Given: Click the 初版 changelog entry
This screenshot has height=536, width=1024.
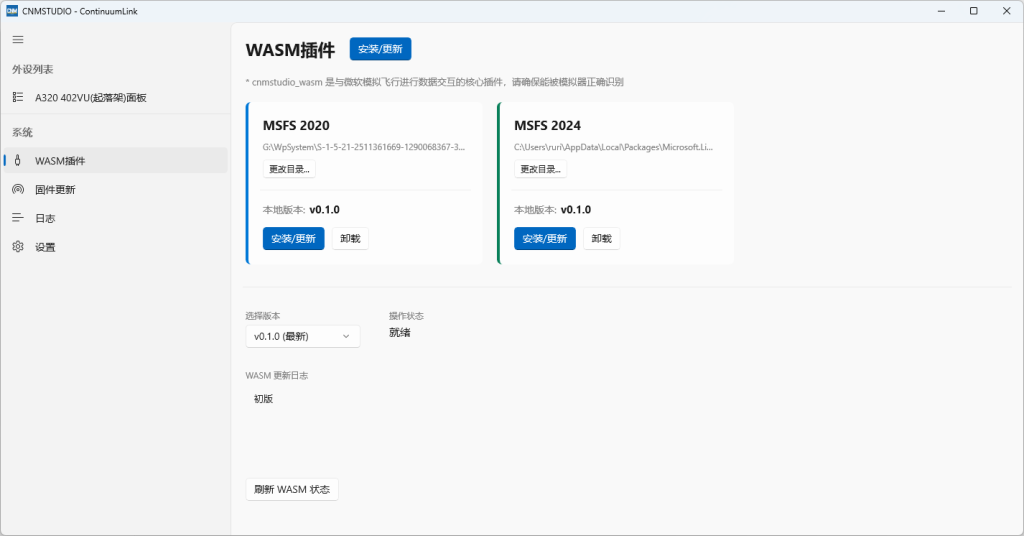Looking at the screenshot, I should pos(263,399).
